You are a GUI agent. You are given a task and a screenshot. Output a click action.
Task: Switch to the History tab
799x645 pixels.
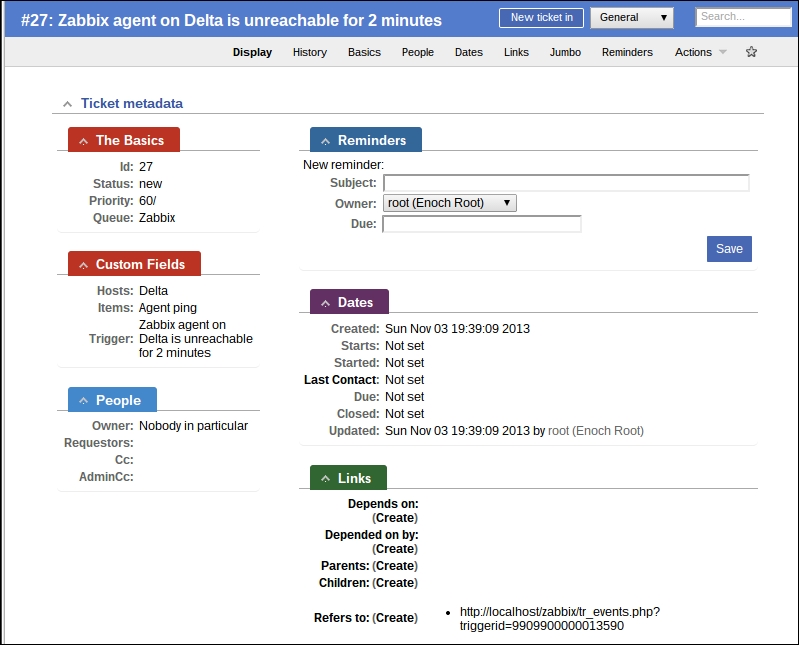(310, 52)
